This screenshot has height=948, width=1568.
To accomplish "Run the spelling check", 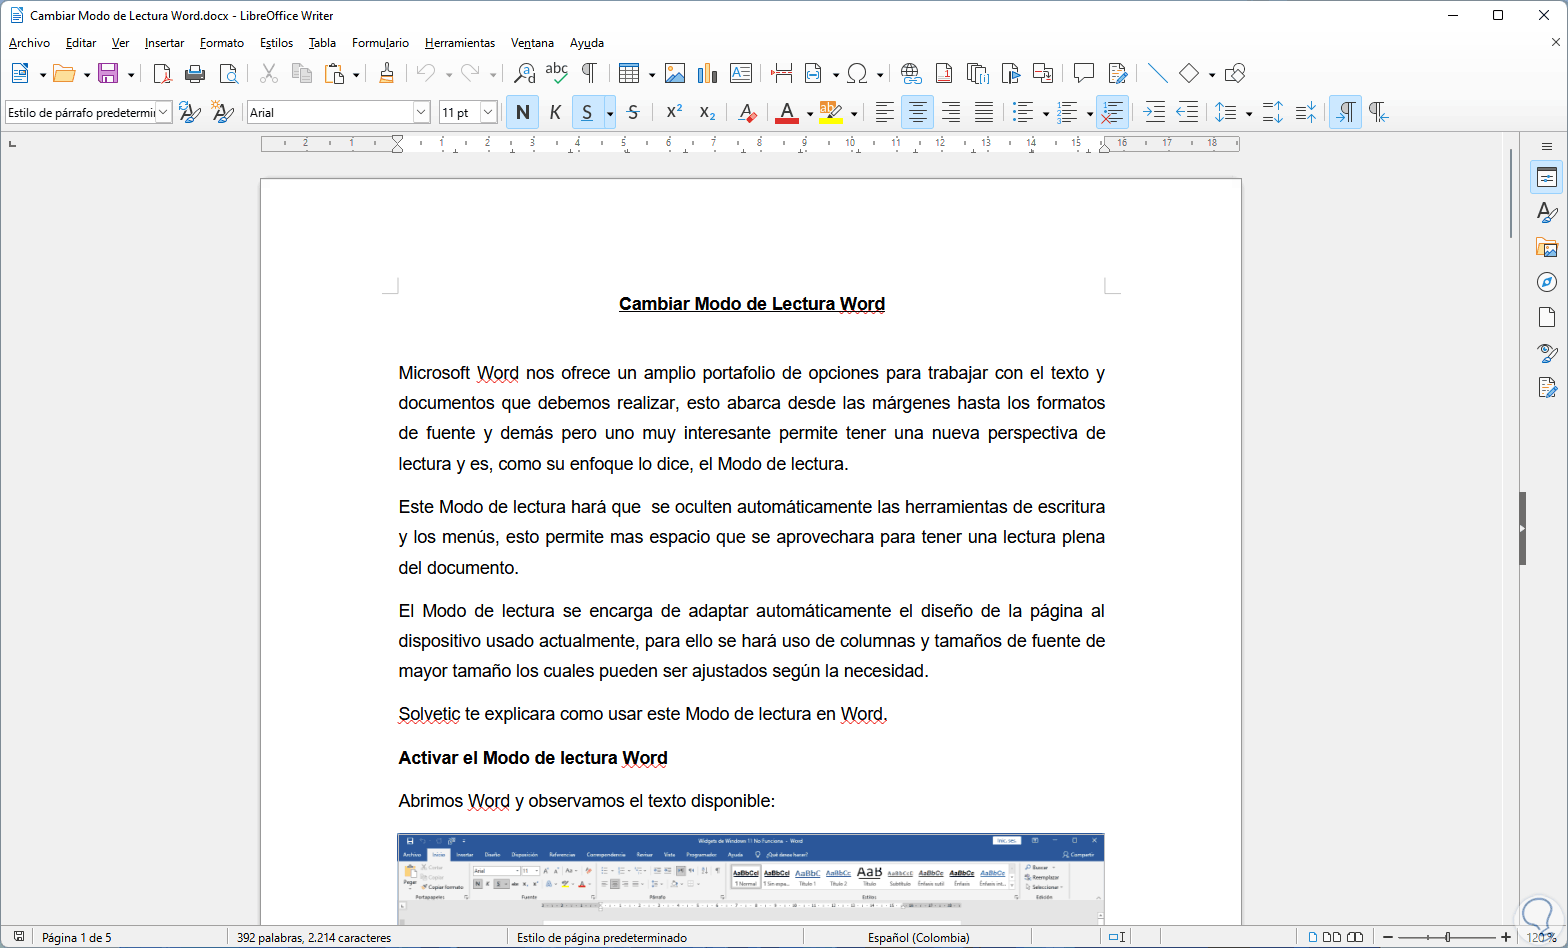I will pyautogui.click(x=557, y=73).
